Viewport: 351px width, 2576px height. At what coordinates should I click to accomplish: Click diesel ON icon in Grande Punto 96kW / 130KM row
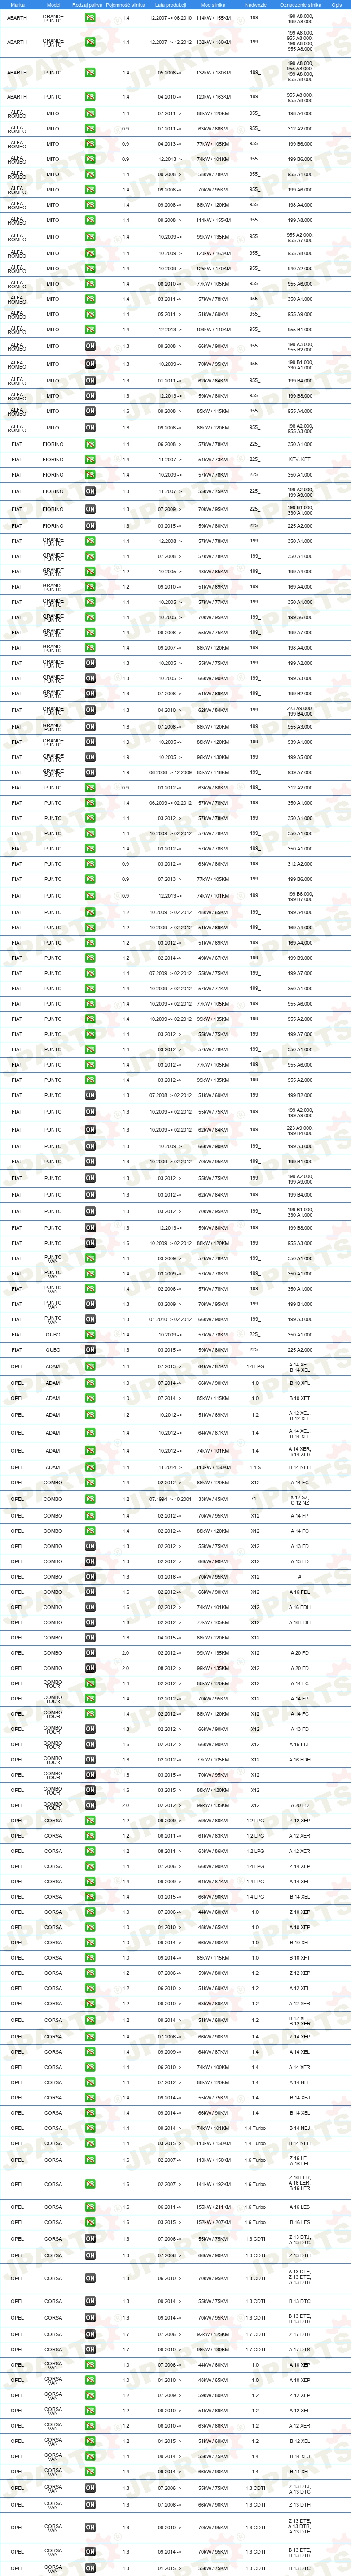90,757
